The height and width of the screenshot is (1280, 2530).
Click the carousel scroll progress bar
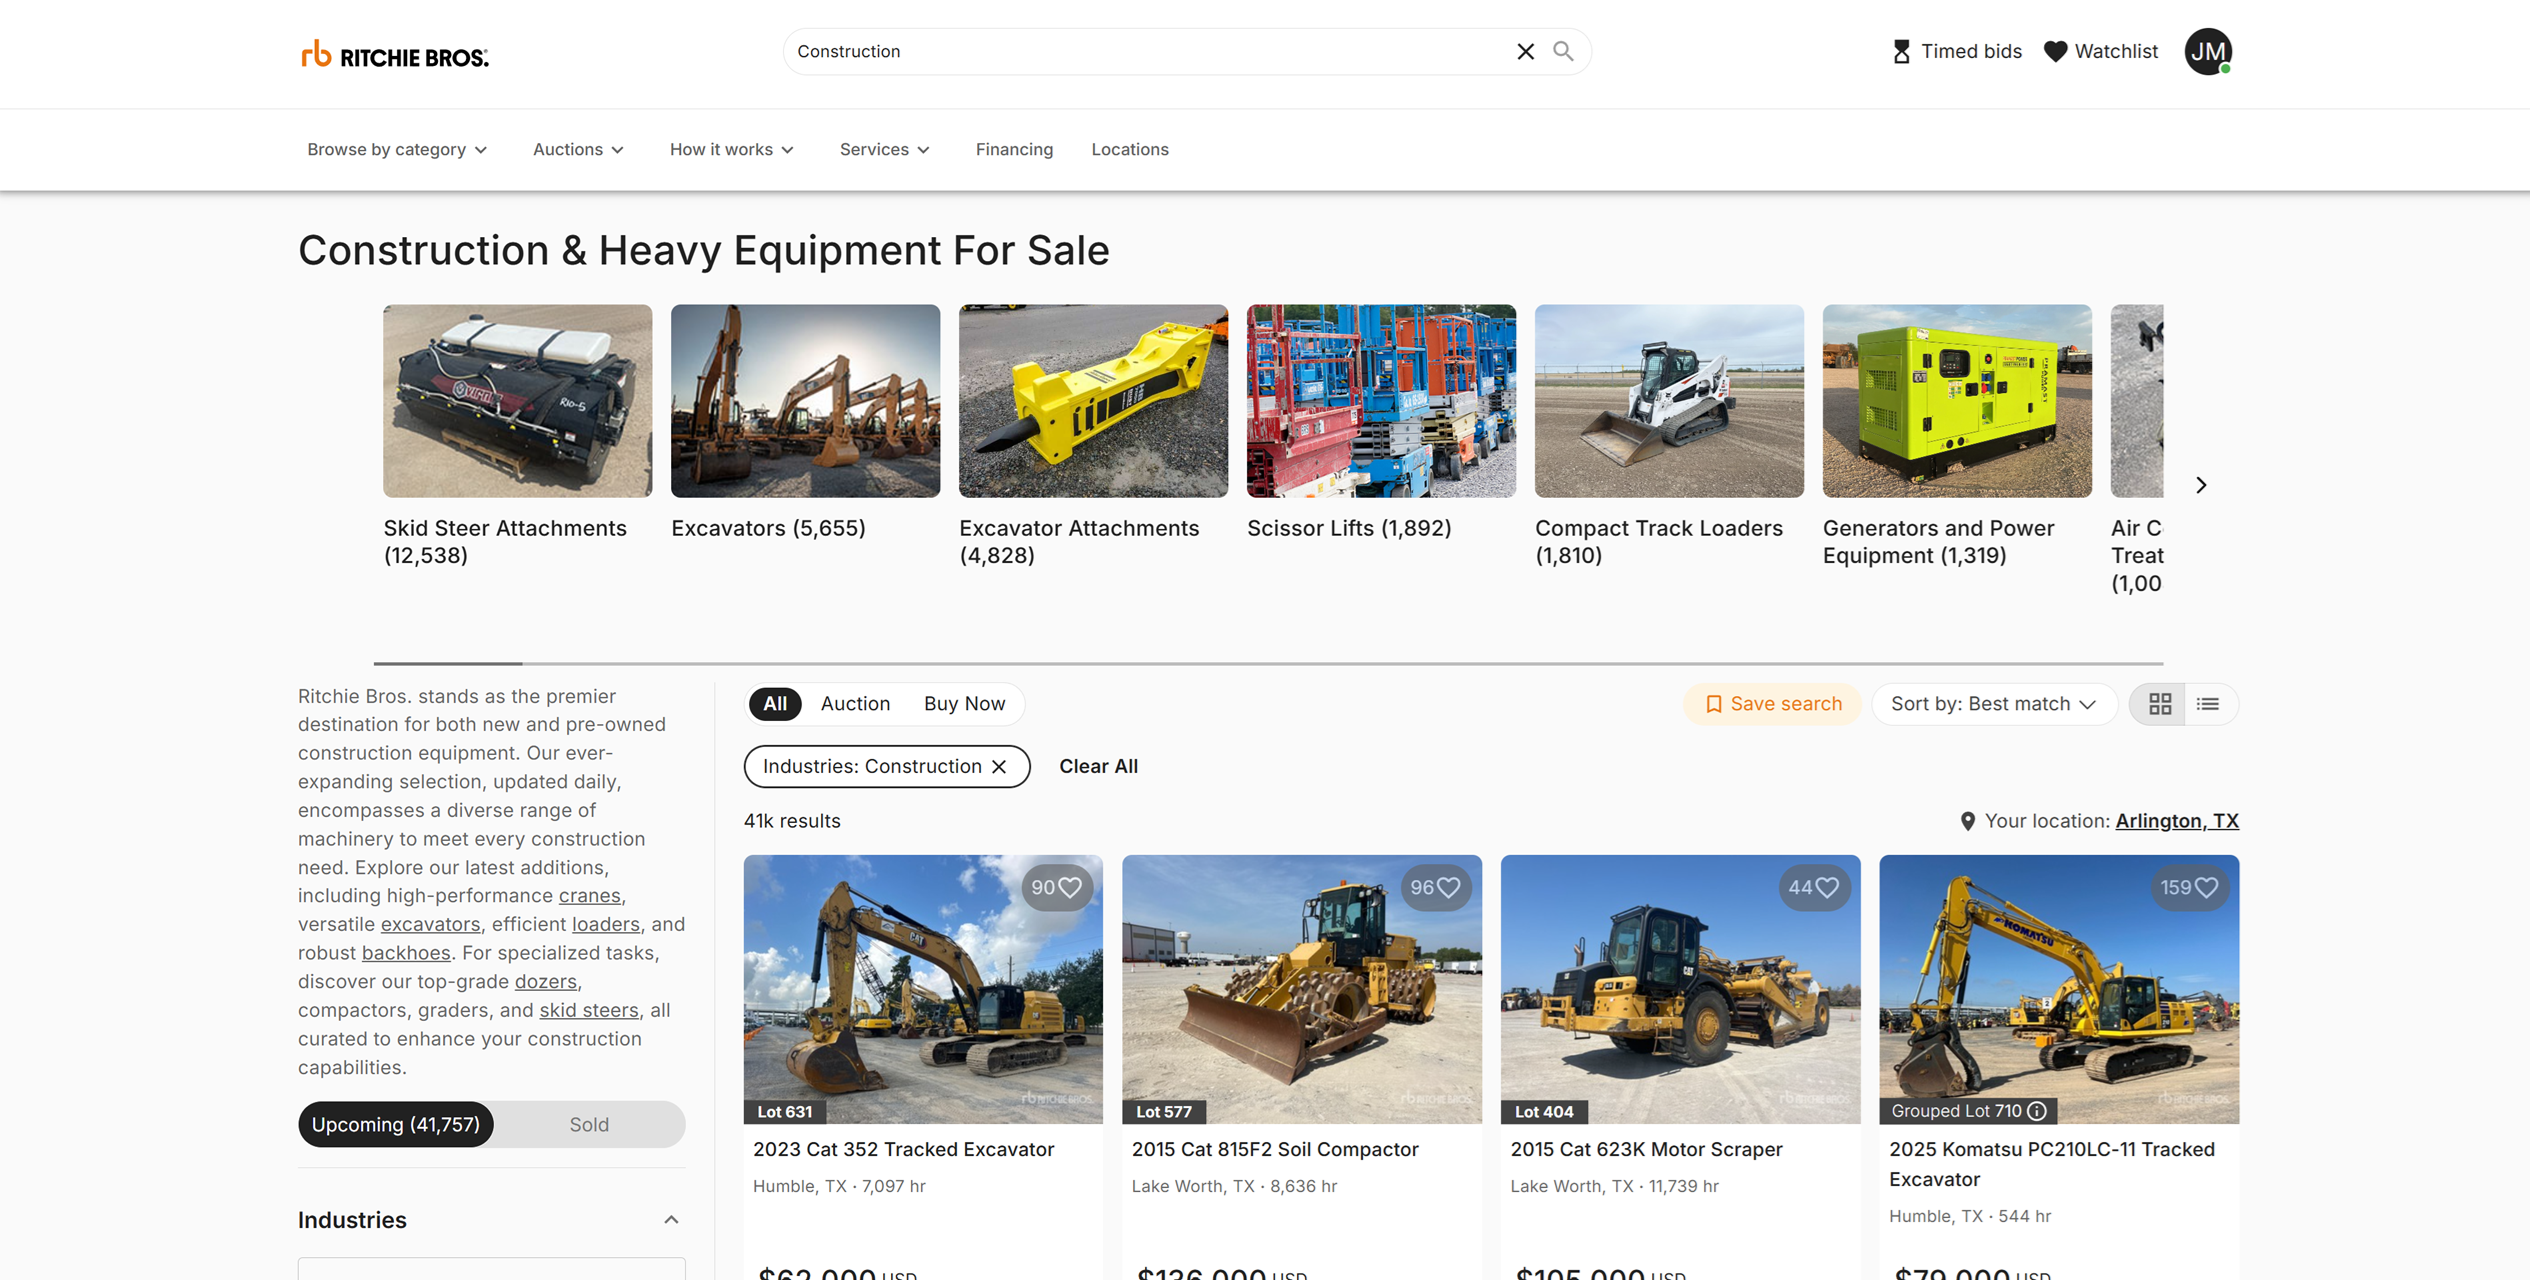point(1268,663)
